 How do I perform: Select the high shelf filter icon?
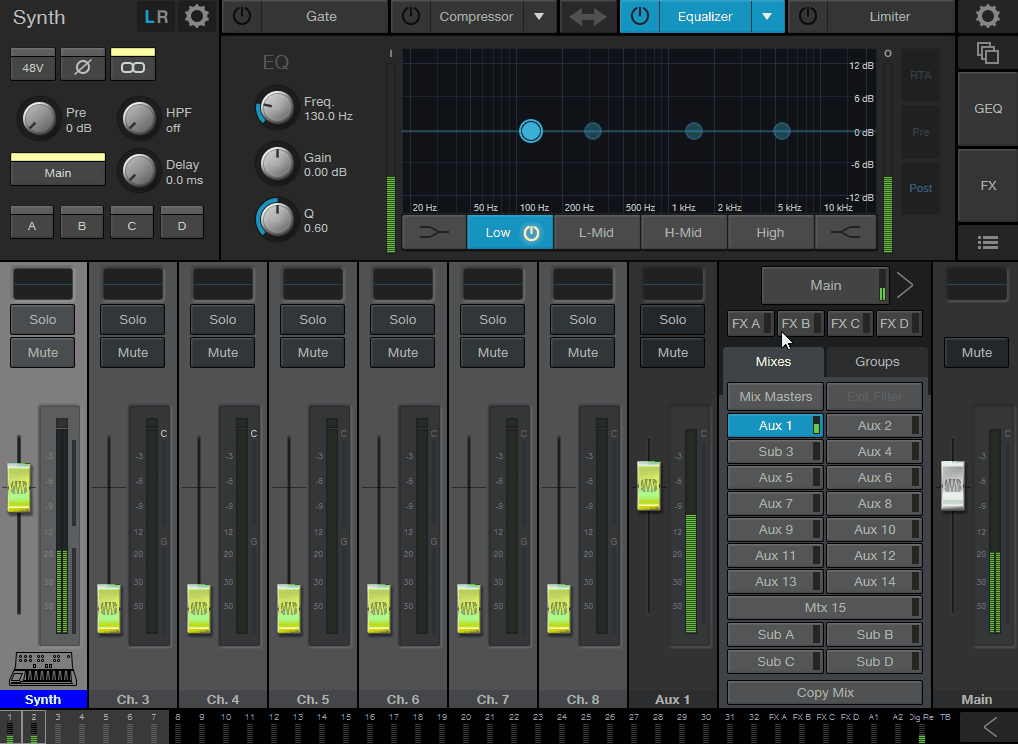[x=845, y=233]
